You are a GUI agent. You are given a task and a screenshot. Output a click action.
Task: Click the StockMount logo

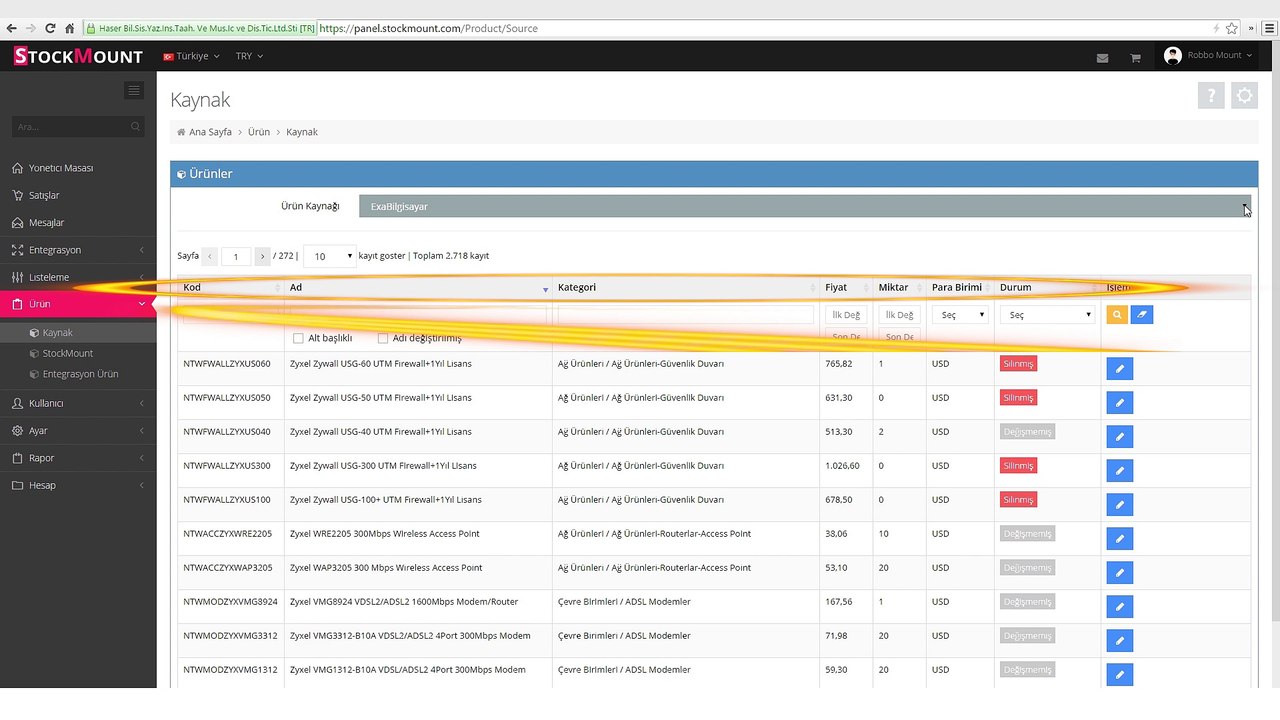pyautogui.click(x=78, y=56)
